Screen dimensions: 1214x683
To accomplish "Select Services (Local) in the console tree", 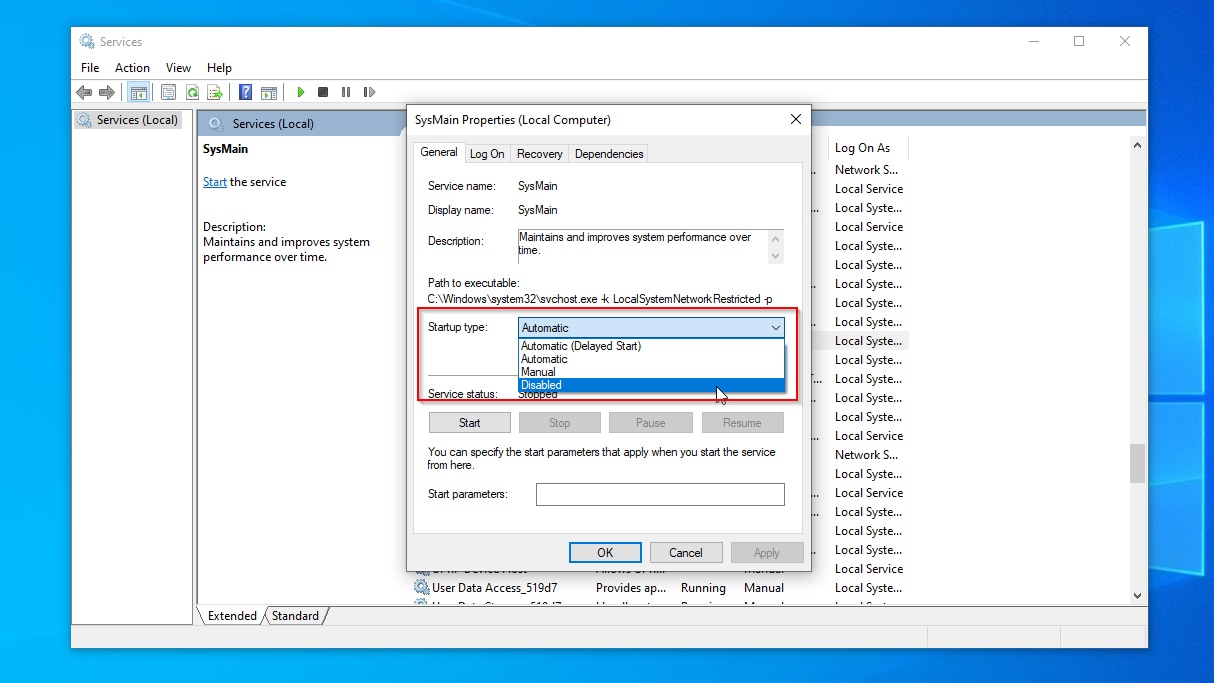I will point(128,120).
